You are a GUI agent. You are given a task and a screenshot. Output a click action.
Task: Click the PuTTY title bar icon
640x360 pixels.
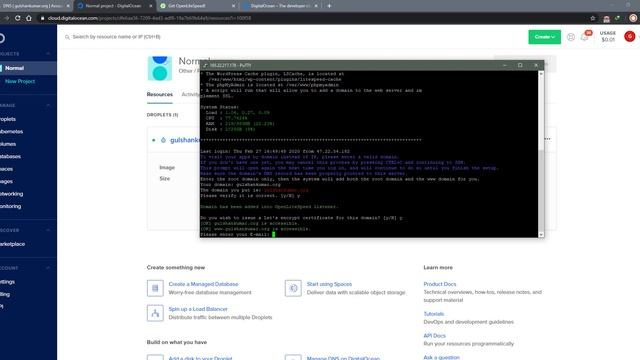(205, 65)
